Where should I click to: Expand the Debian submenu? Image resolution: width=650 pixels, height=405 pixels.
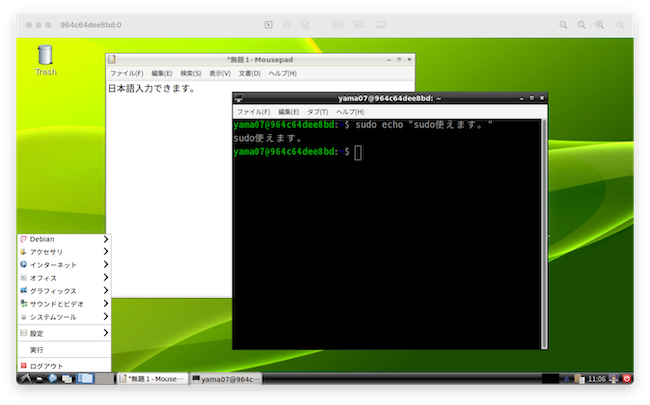[64, 239]
